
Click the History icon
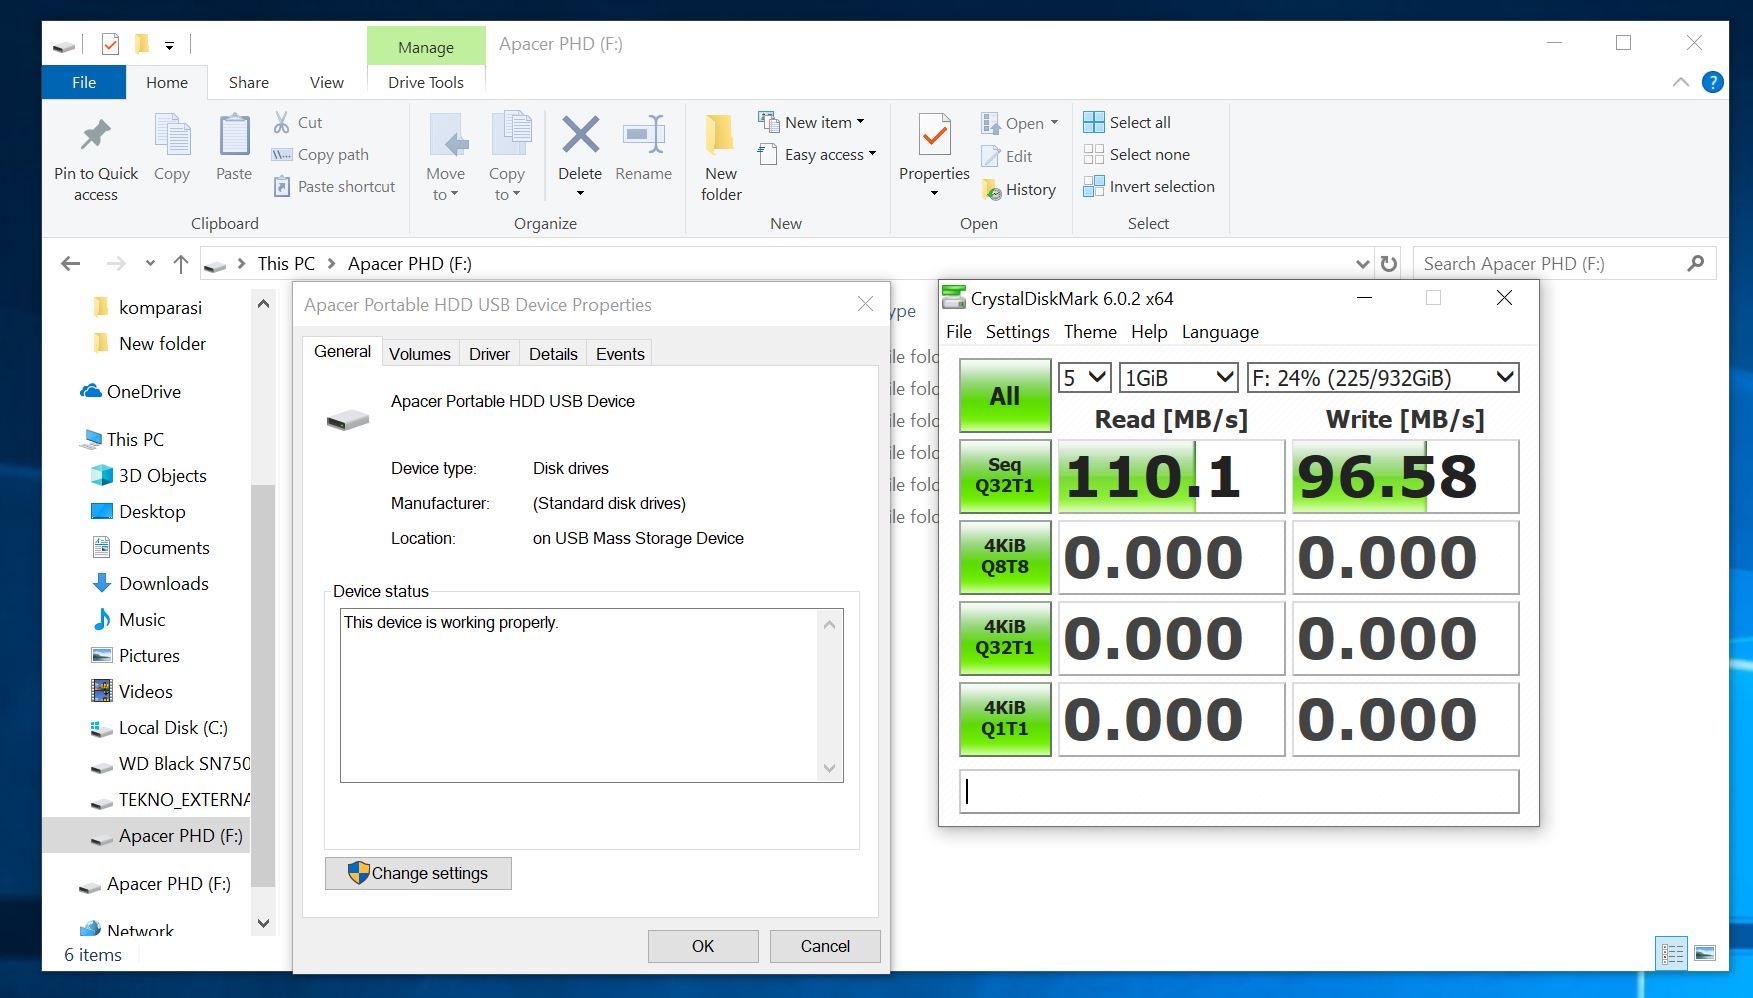[x=991, y=189]
